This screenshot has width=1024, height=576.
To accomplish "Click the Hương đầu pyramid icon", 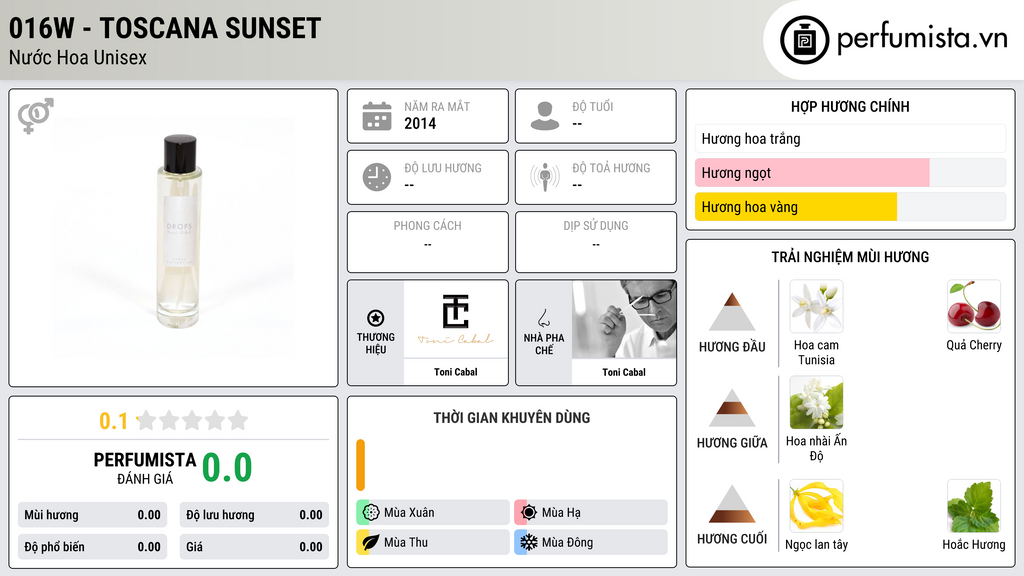I will 732,312.
